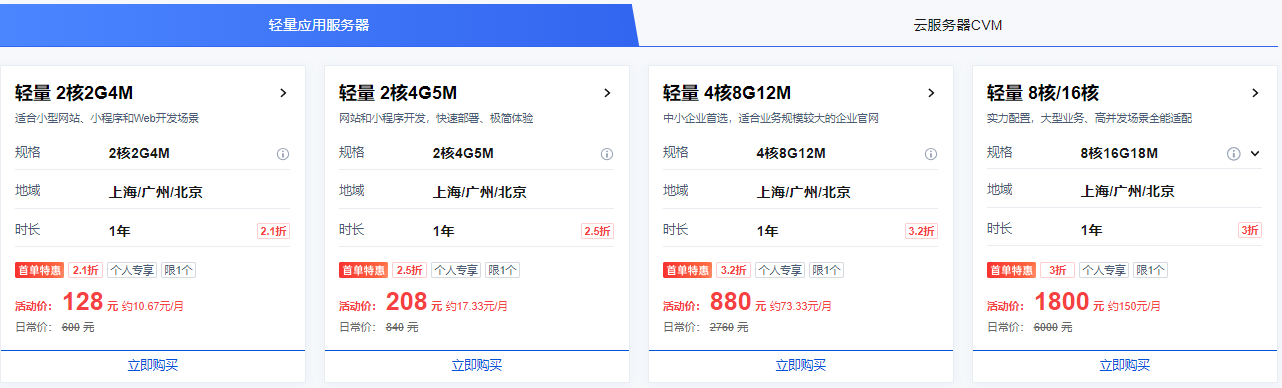Click the 3.2折 discount tag in 时长 row
Image resolution: width=1282 pixels, height=388 pixels.
tap(921, 231)
